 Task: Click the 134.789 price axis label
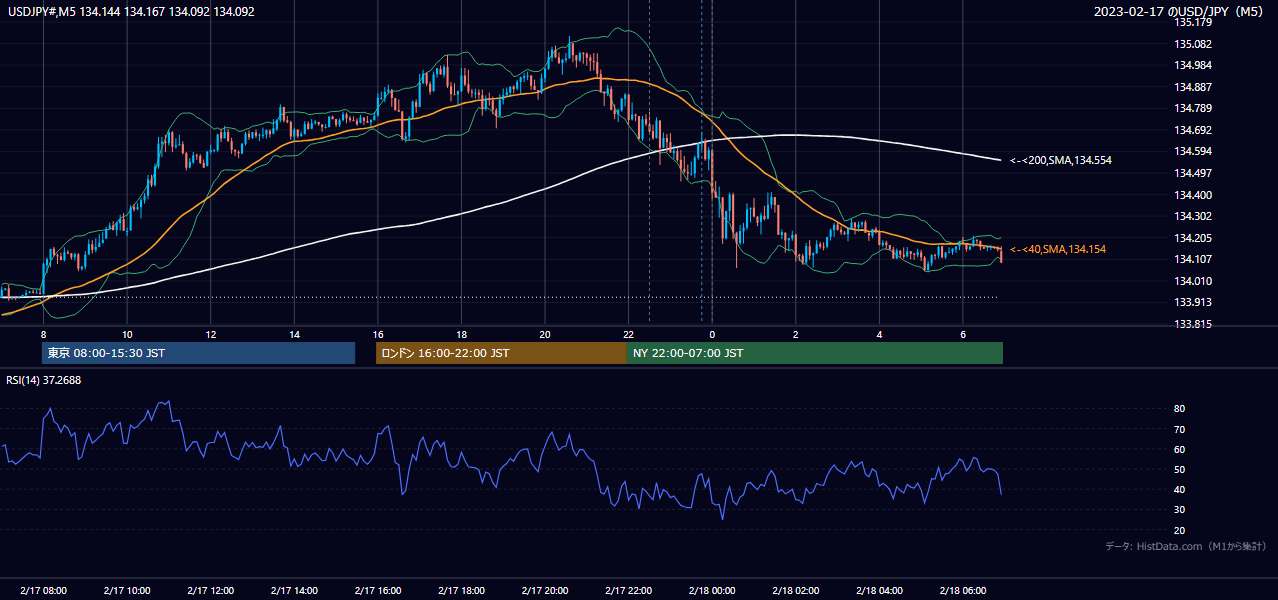[x=1193, y=108]
